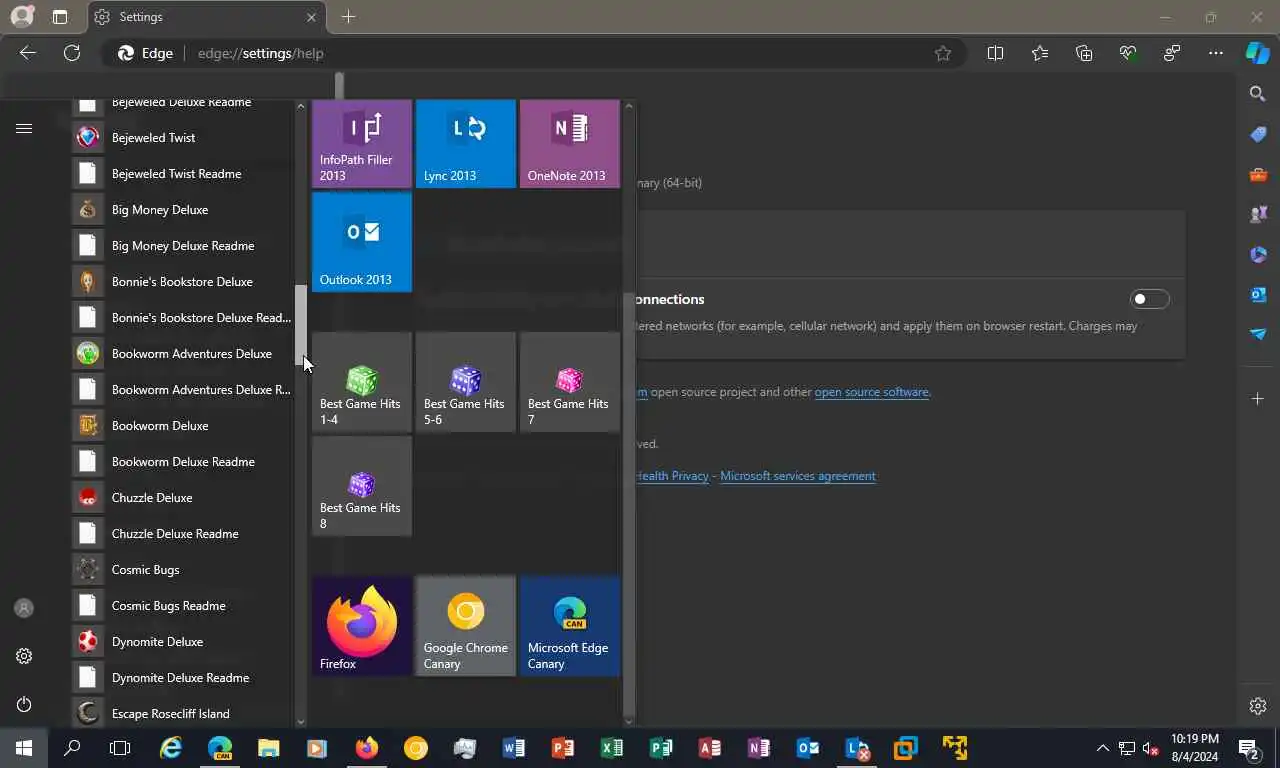Select the Settings browser tab
Viewport: 1280px width, 768px height.
tap(205, 17)
